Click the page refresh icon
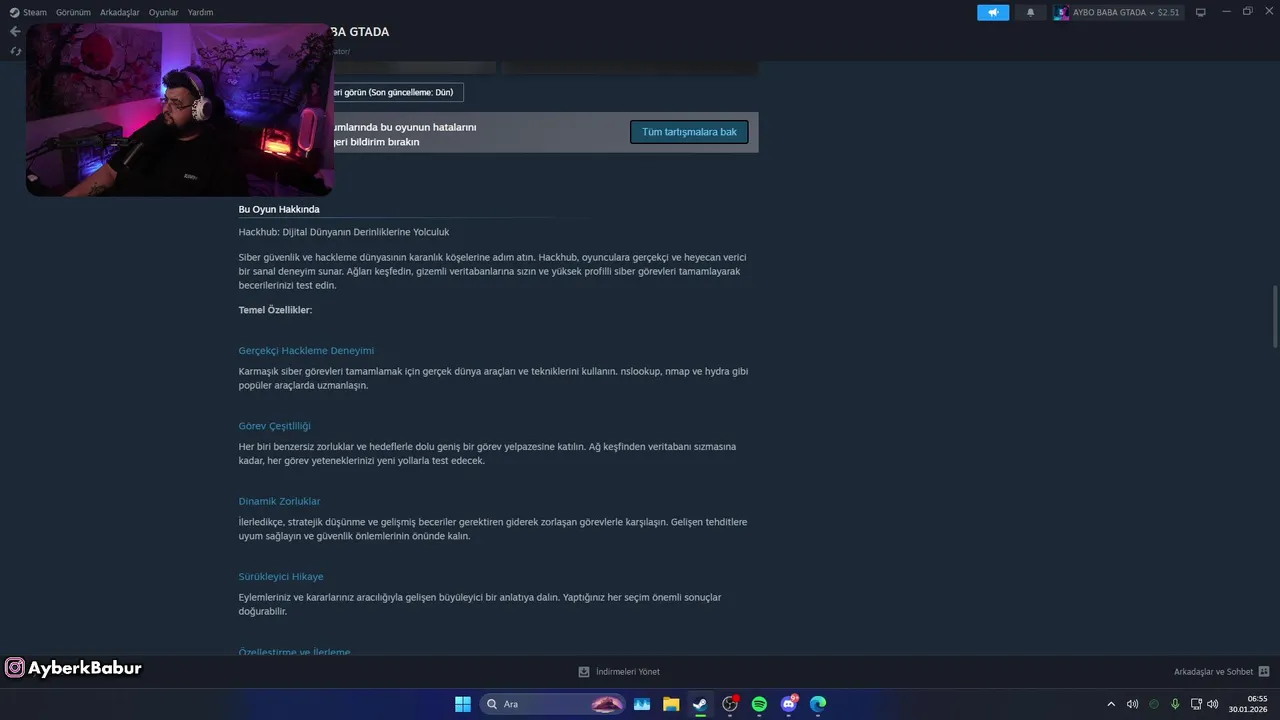Screen dimensions: 1280x720 (15, 51)
